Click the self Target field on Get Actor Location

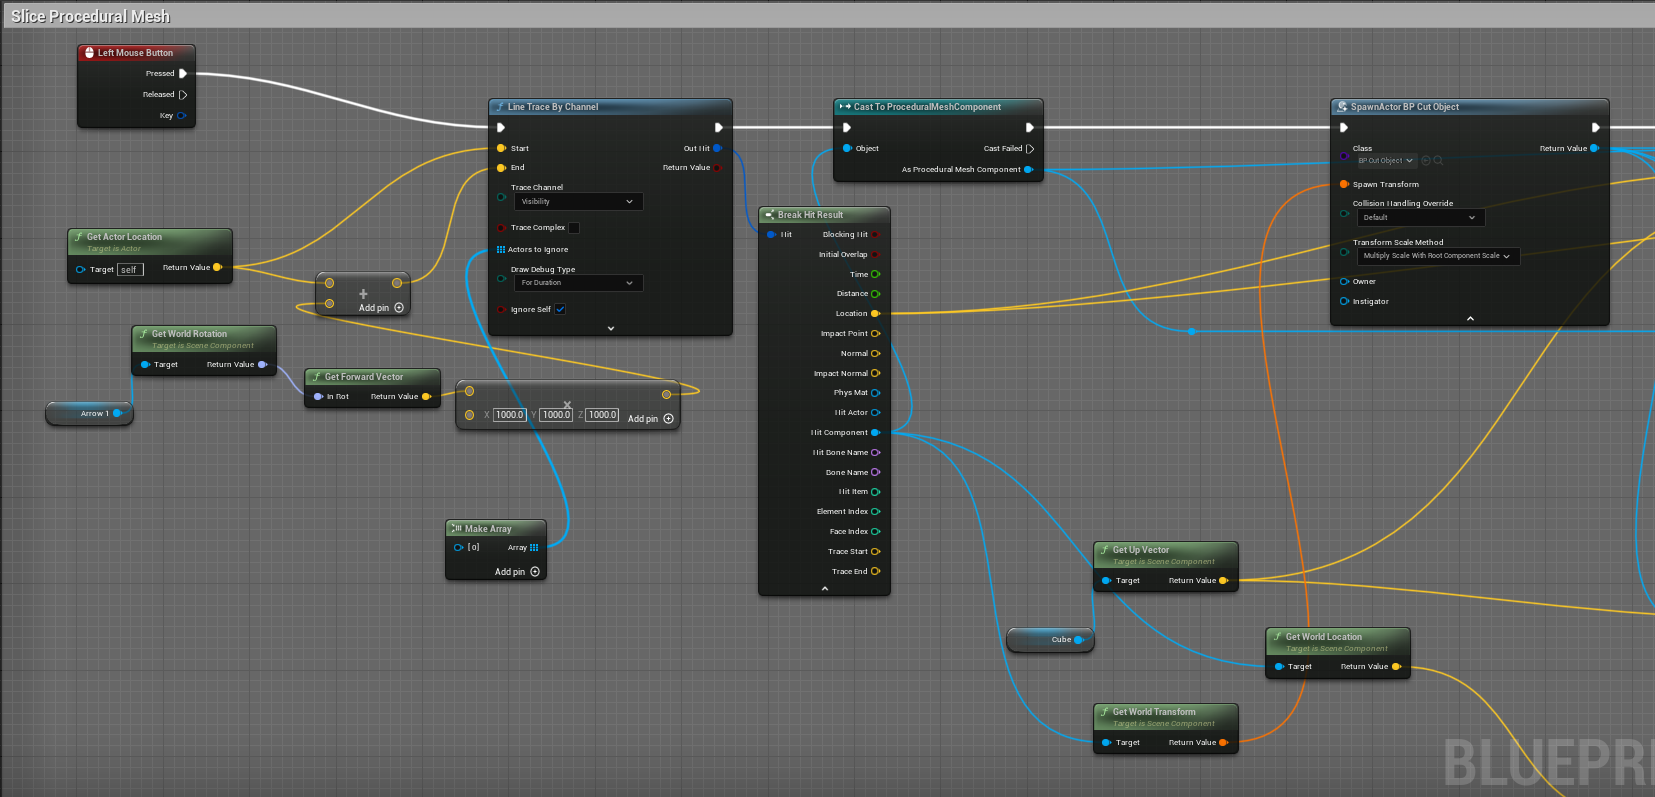point(130,270)
